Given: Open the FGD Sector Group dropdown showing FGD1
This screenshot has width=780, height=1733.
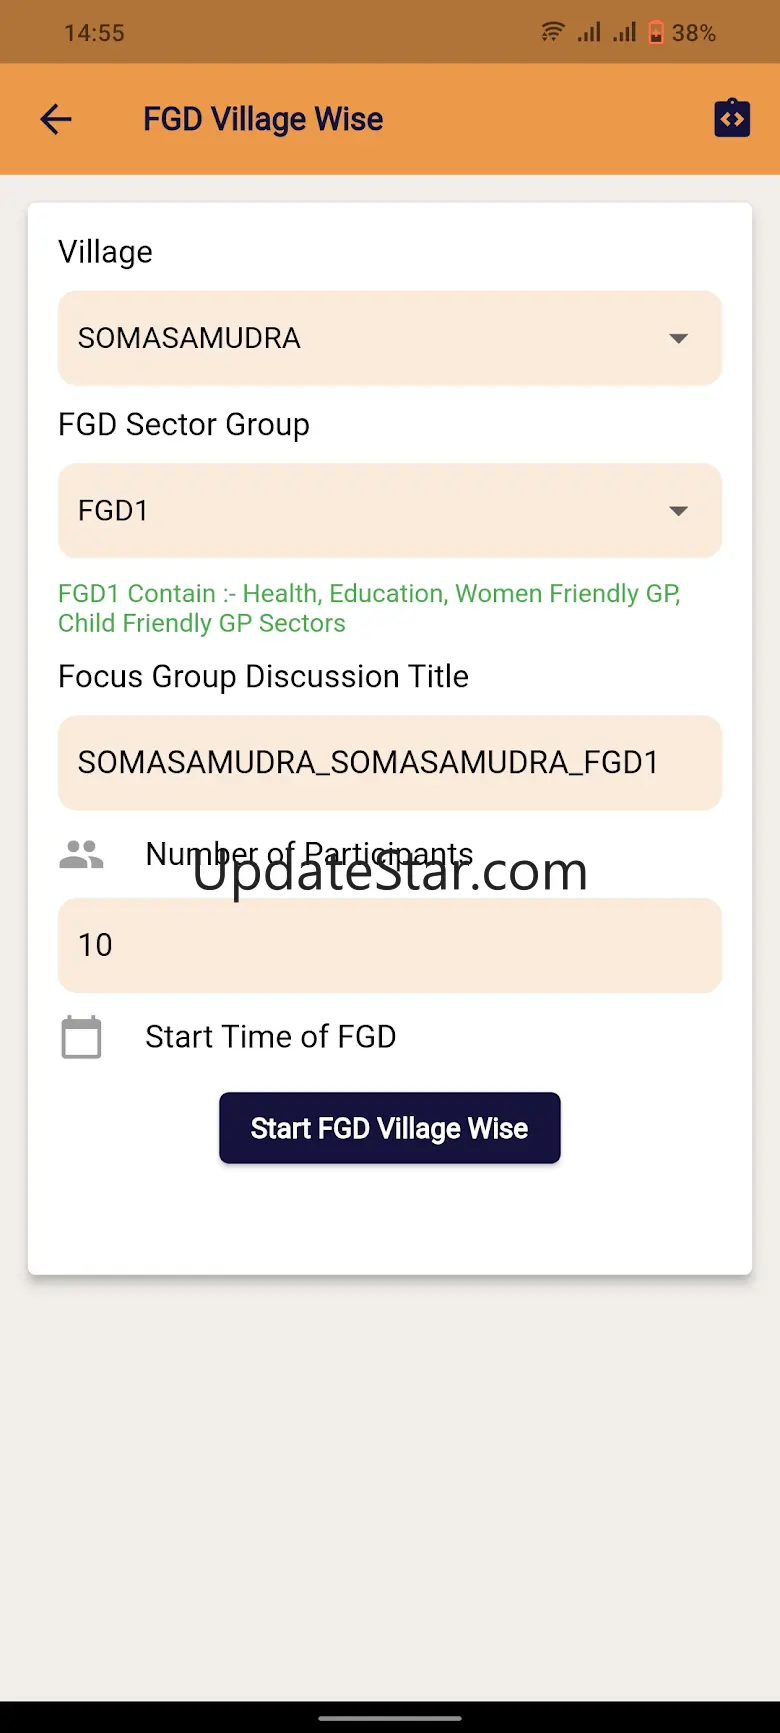Looking at the screenshot, I should [x=370, y=511].
